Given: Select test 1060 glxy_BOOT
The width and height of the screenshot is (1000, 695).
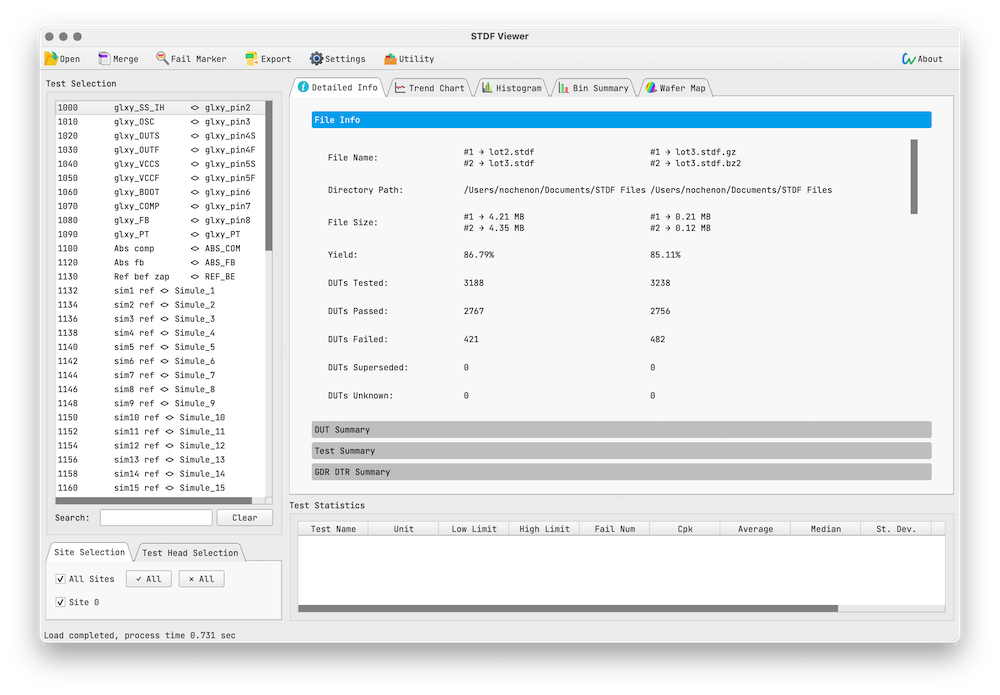Looking at the screenshot, I should (x=160, y=192).
